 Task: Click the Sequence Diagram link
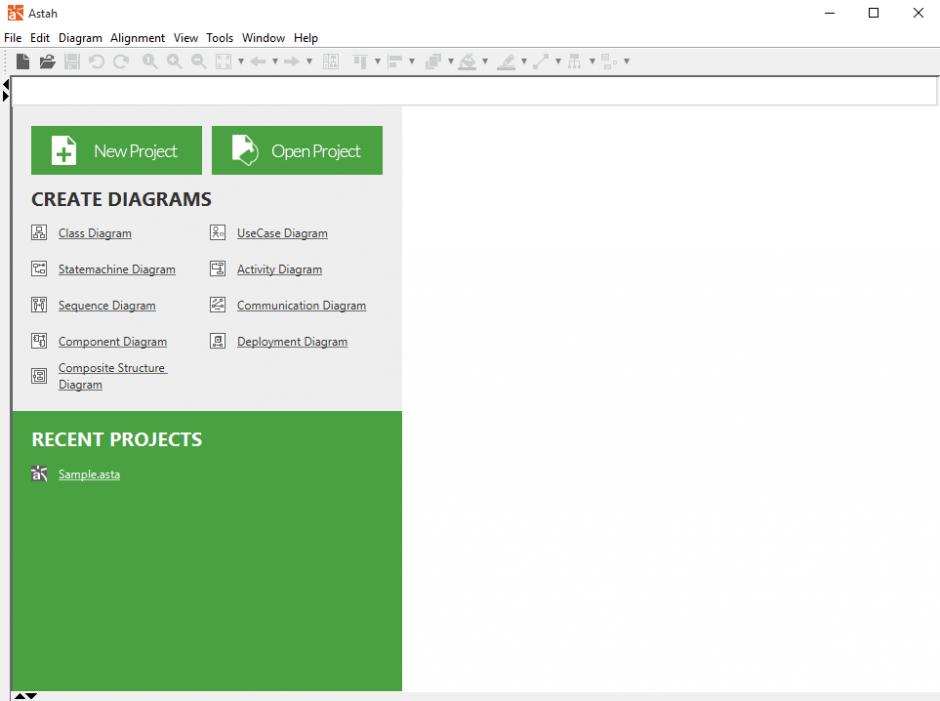[x=107, y=305]
